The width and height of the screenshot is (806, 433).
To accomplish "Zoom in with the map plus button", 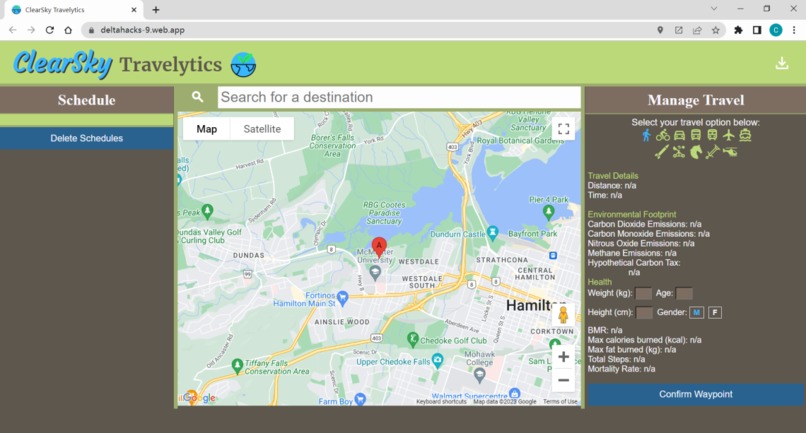I will pos(563,356).
